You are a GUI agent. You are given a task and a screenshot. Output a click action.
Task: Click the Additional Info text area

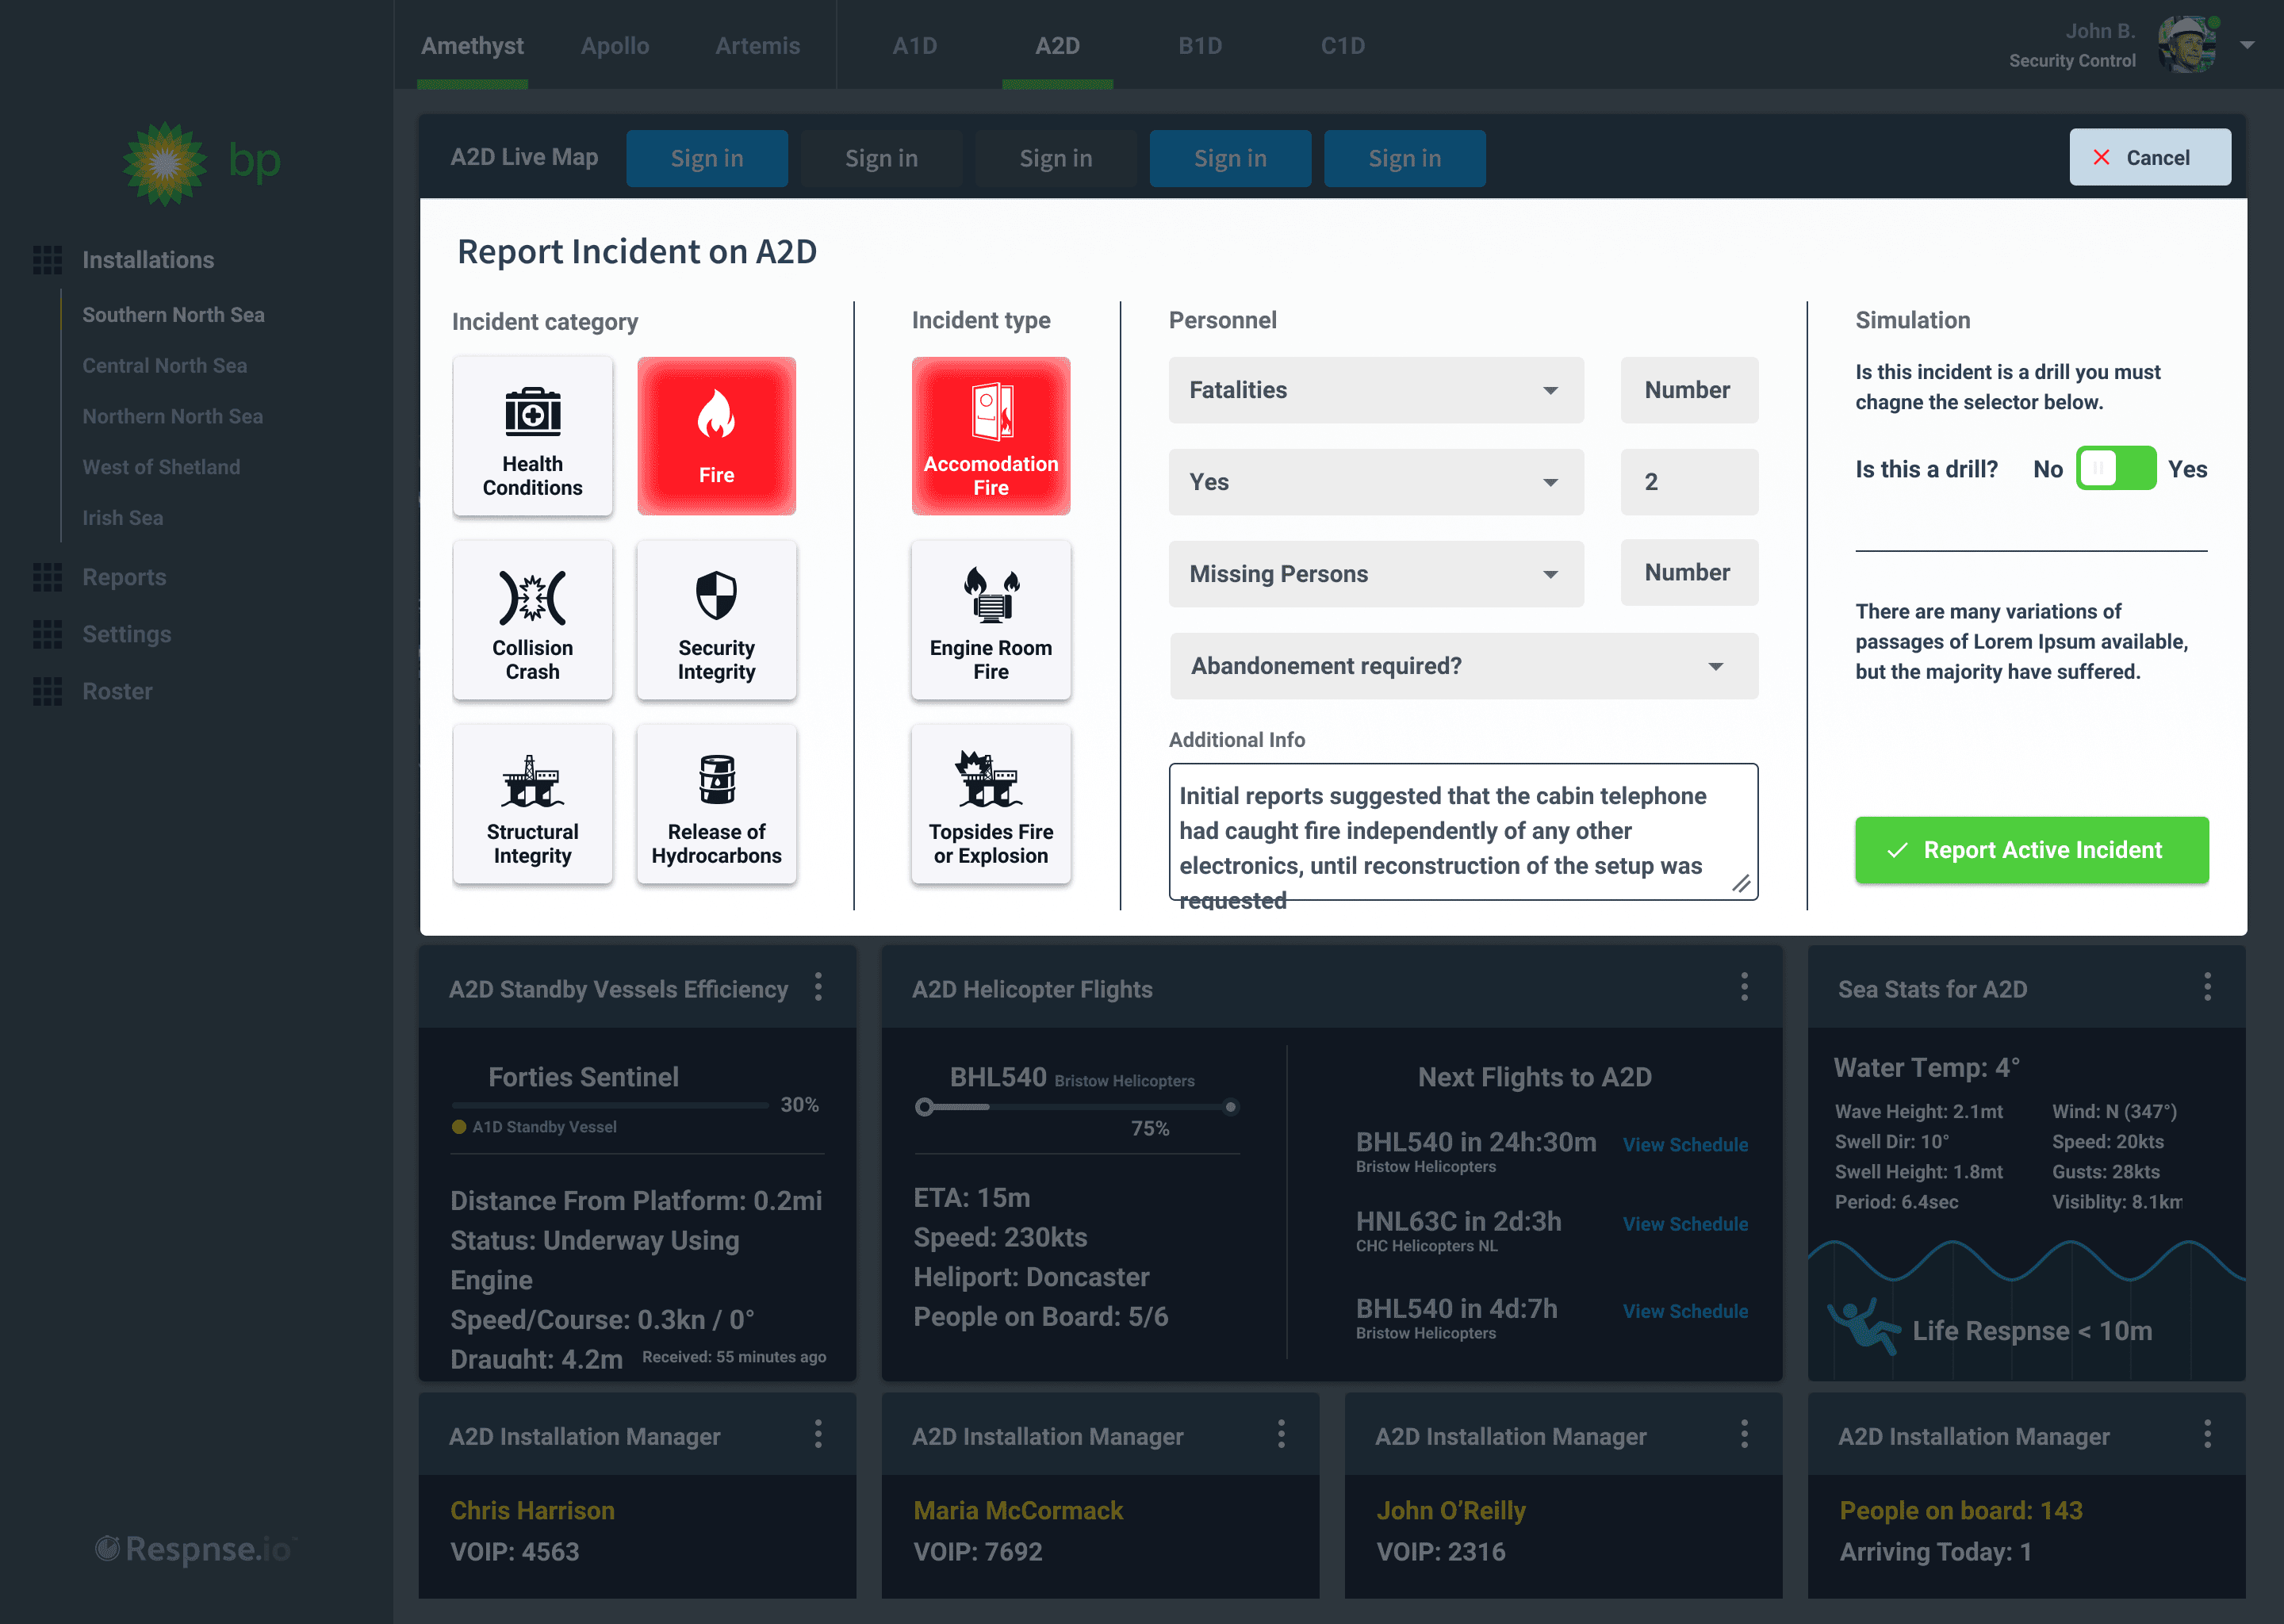click(x=1462, y=831)
